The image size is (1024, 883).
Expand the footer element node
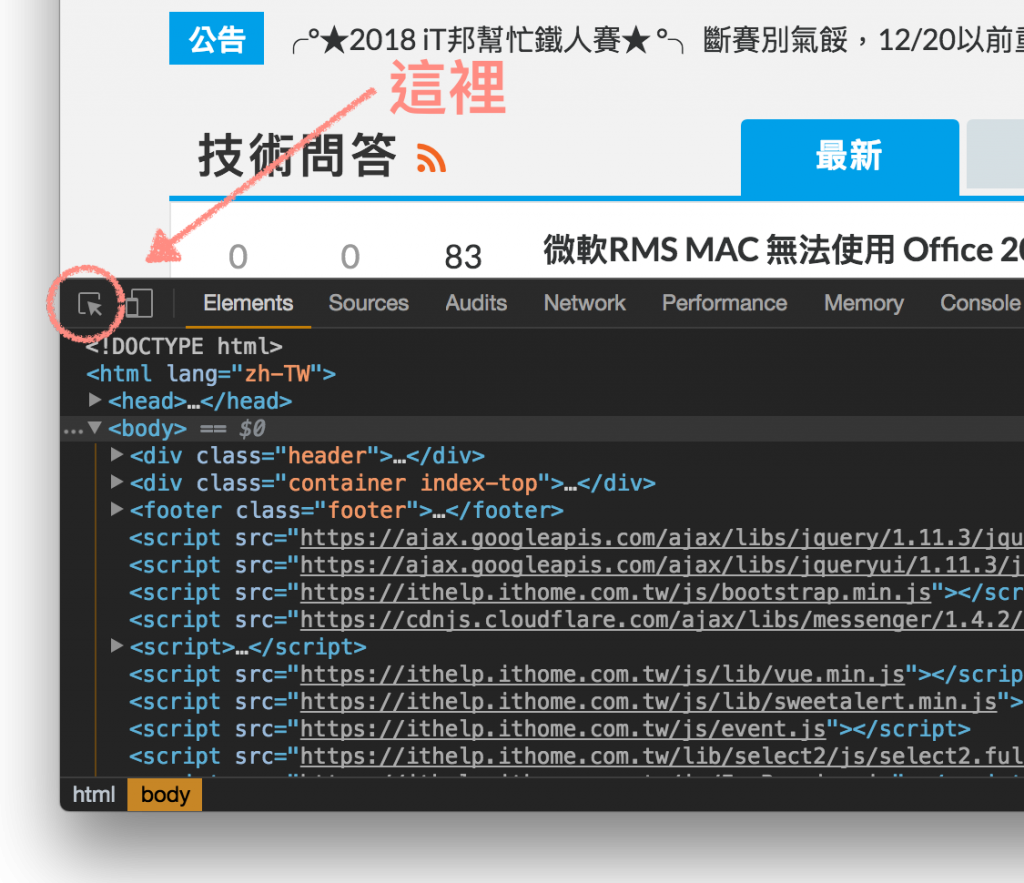coord(117,509)
